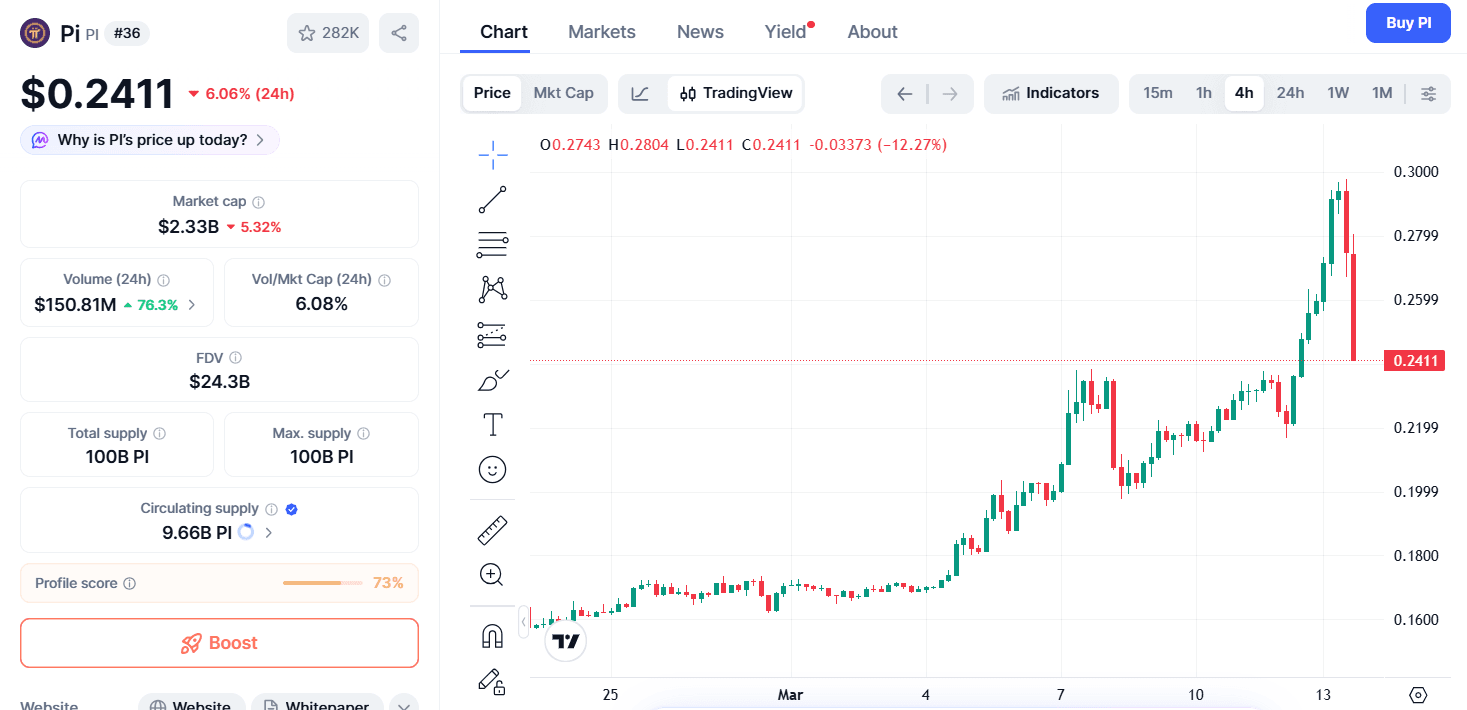This screenshot has width=1467, height=710.
Task: Open the emoji sticker tool
Action: point(492,469)
